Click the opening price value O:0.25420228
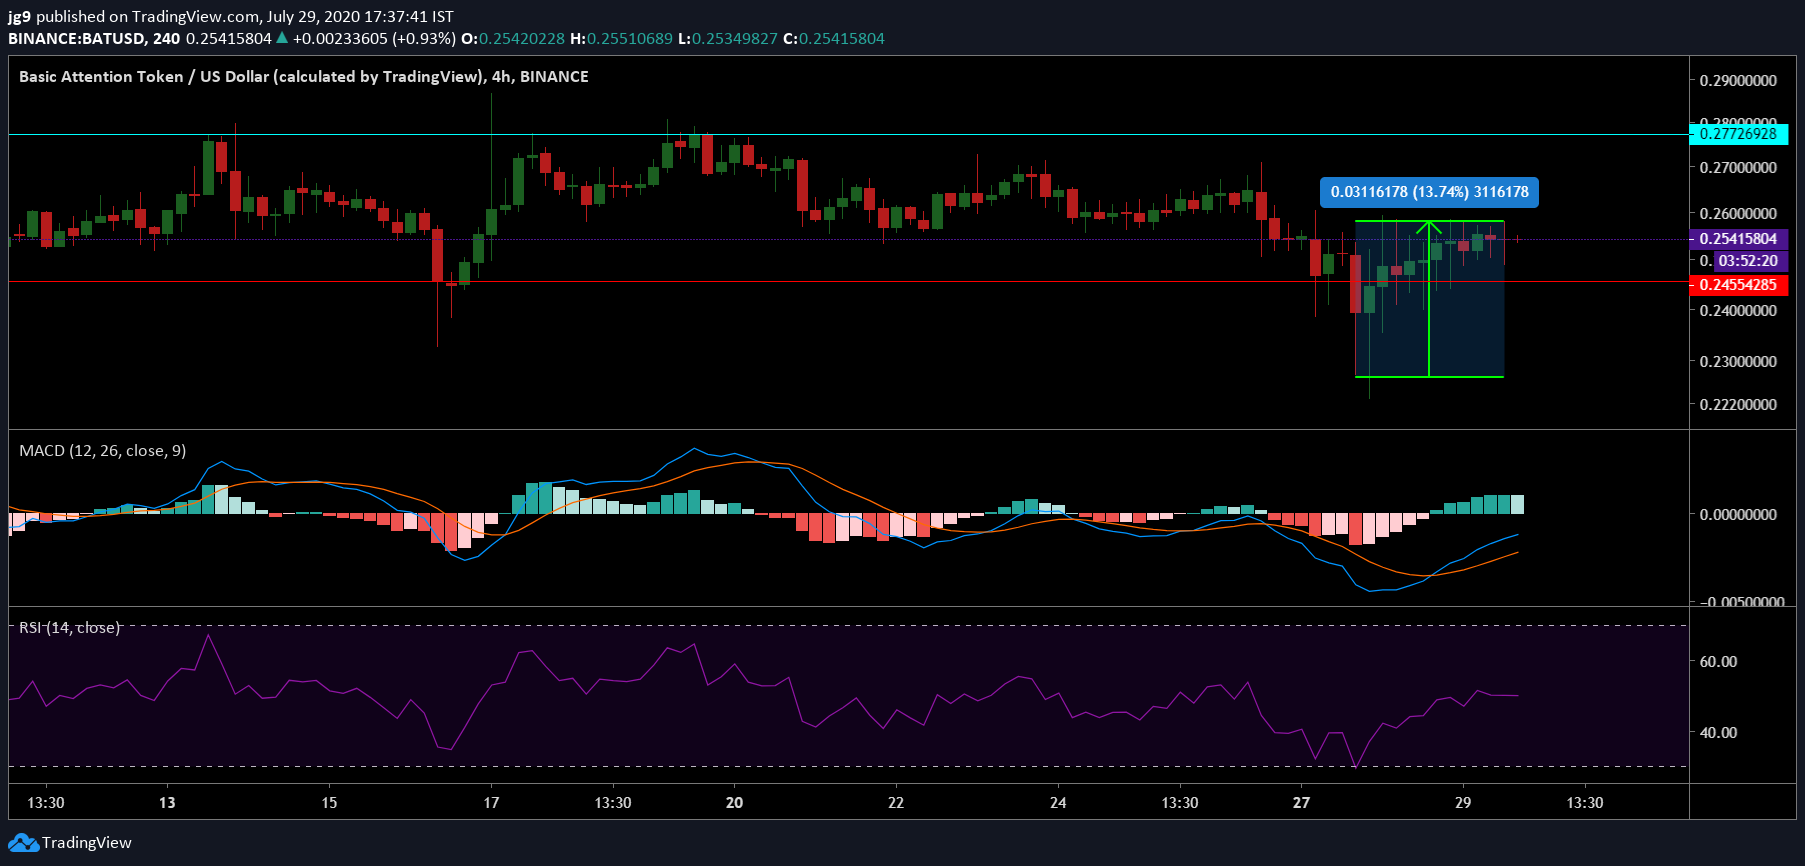This screenshot has width=1805, height=866. pyautogui.click(x=513, y=39)
